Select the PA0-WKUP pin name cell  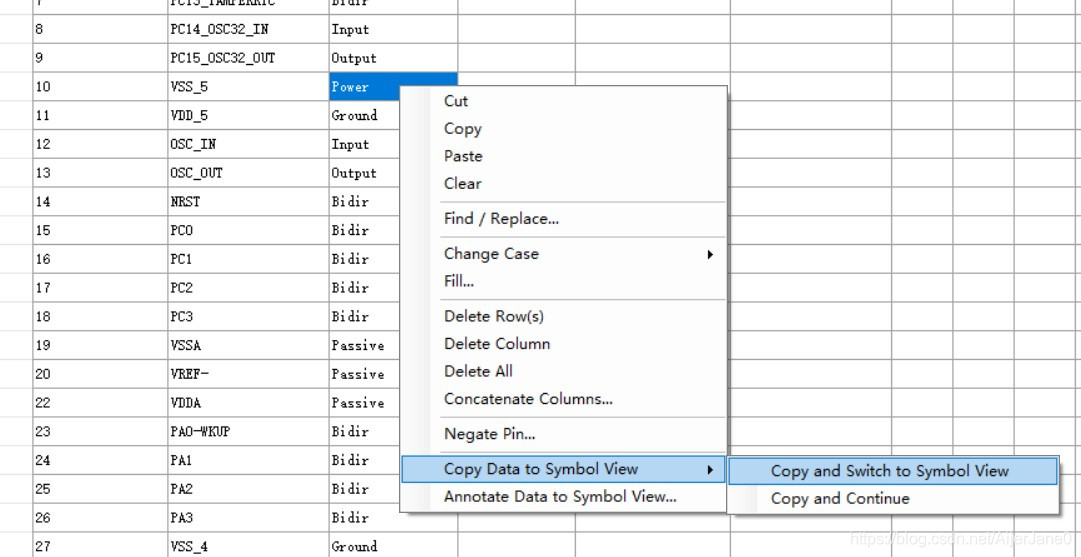(x=200, y=432)
